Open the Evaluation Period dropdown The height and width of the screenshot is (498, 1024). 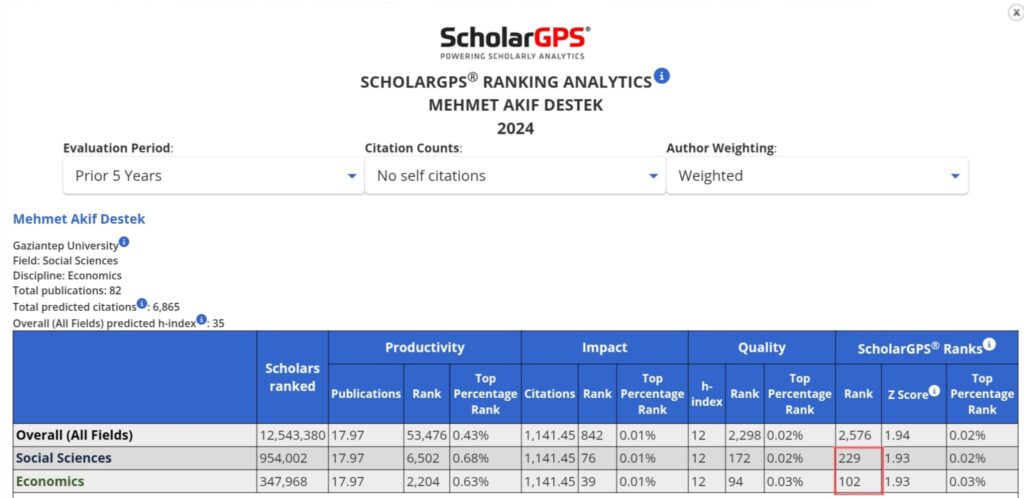pos(212,175)
